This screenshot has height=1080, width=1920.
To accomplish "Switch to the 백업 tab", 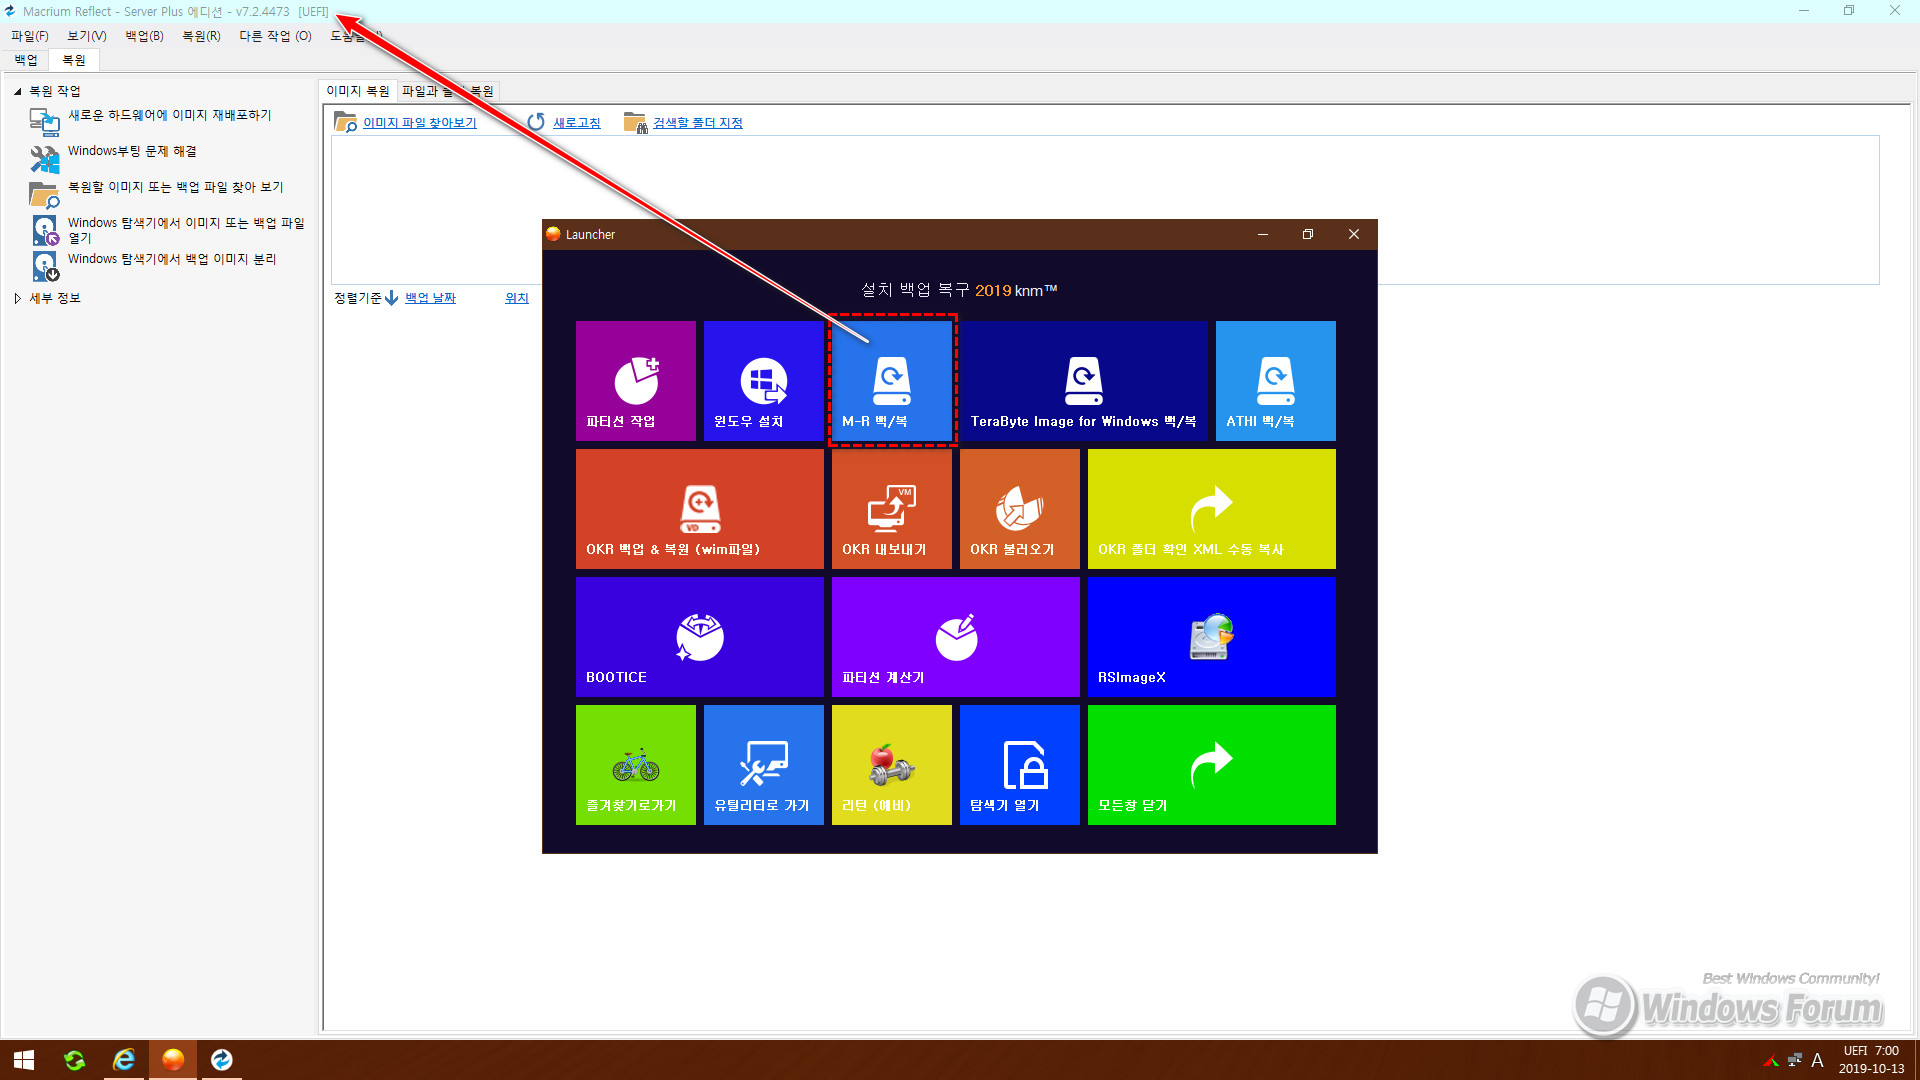I will point(26,60).
